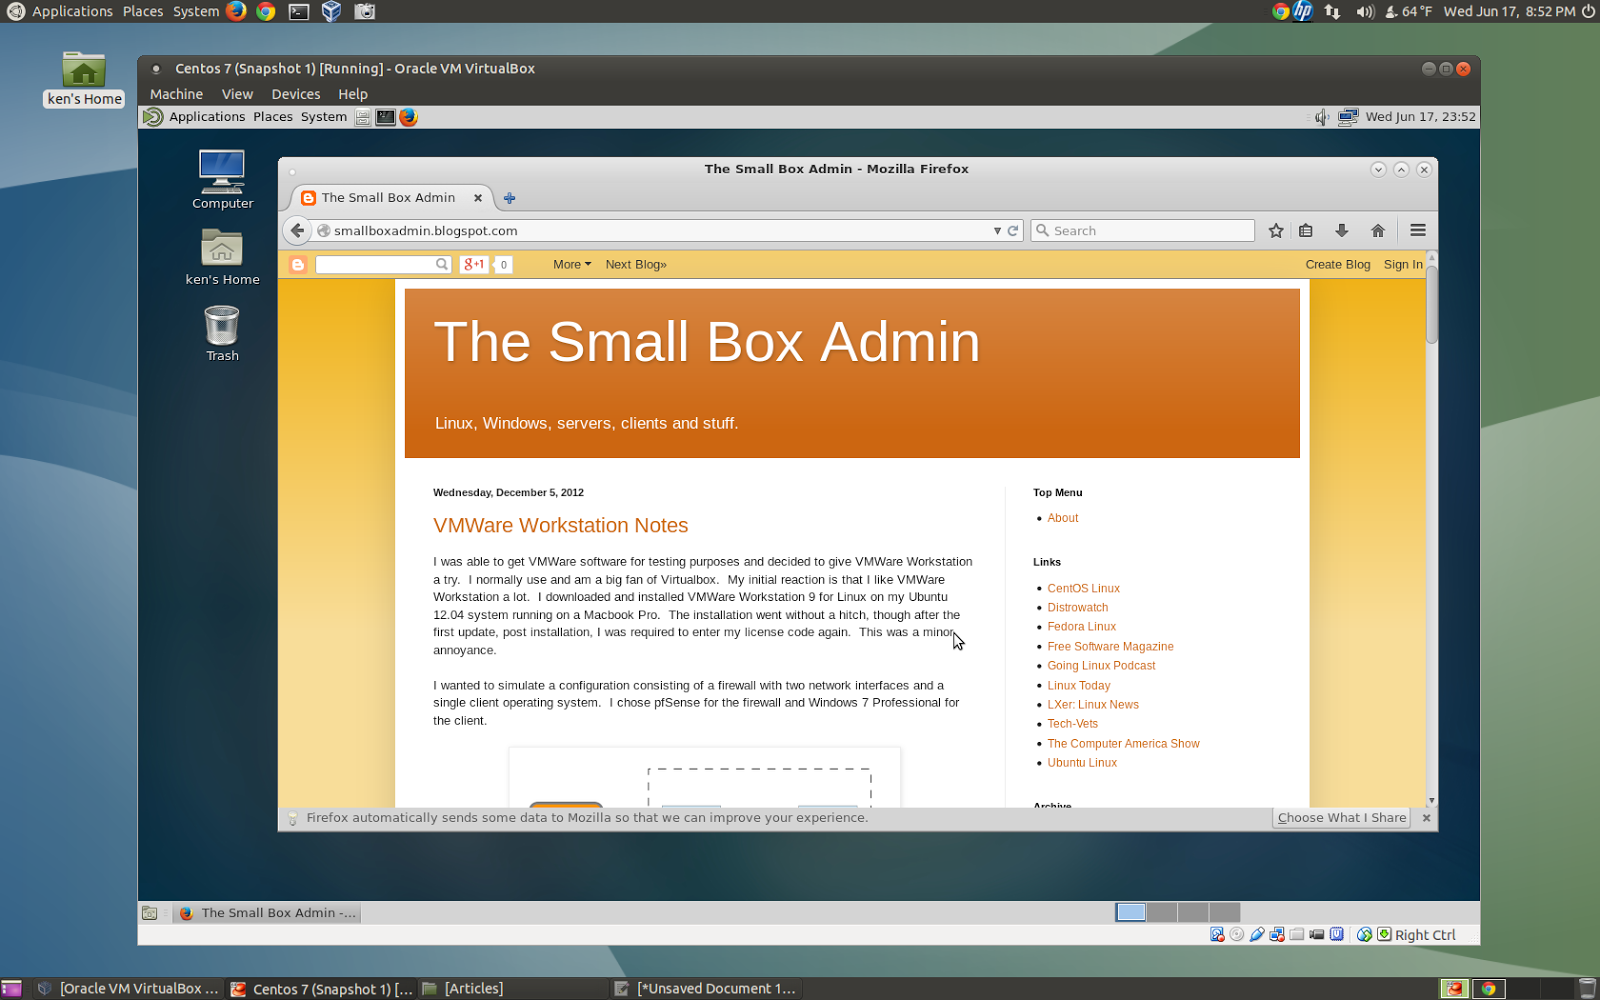Open history dropdown arrow in the URL bar
The image size is (1600, 1000).
pyautogui.click(x=997, y=231)
